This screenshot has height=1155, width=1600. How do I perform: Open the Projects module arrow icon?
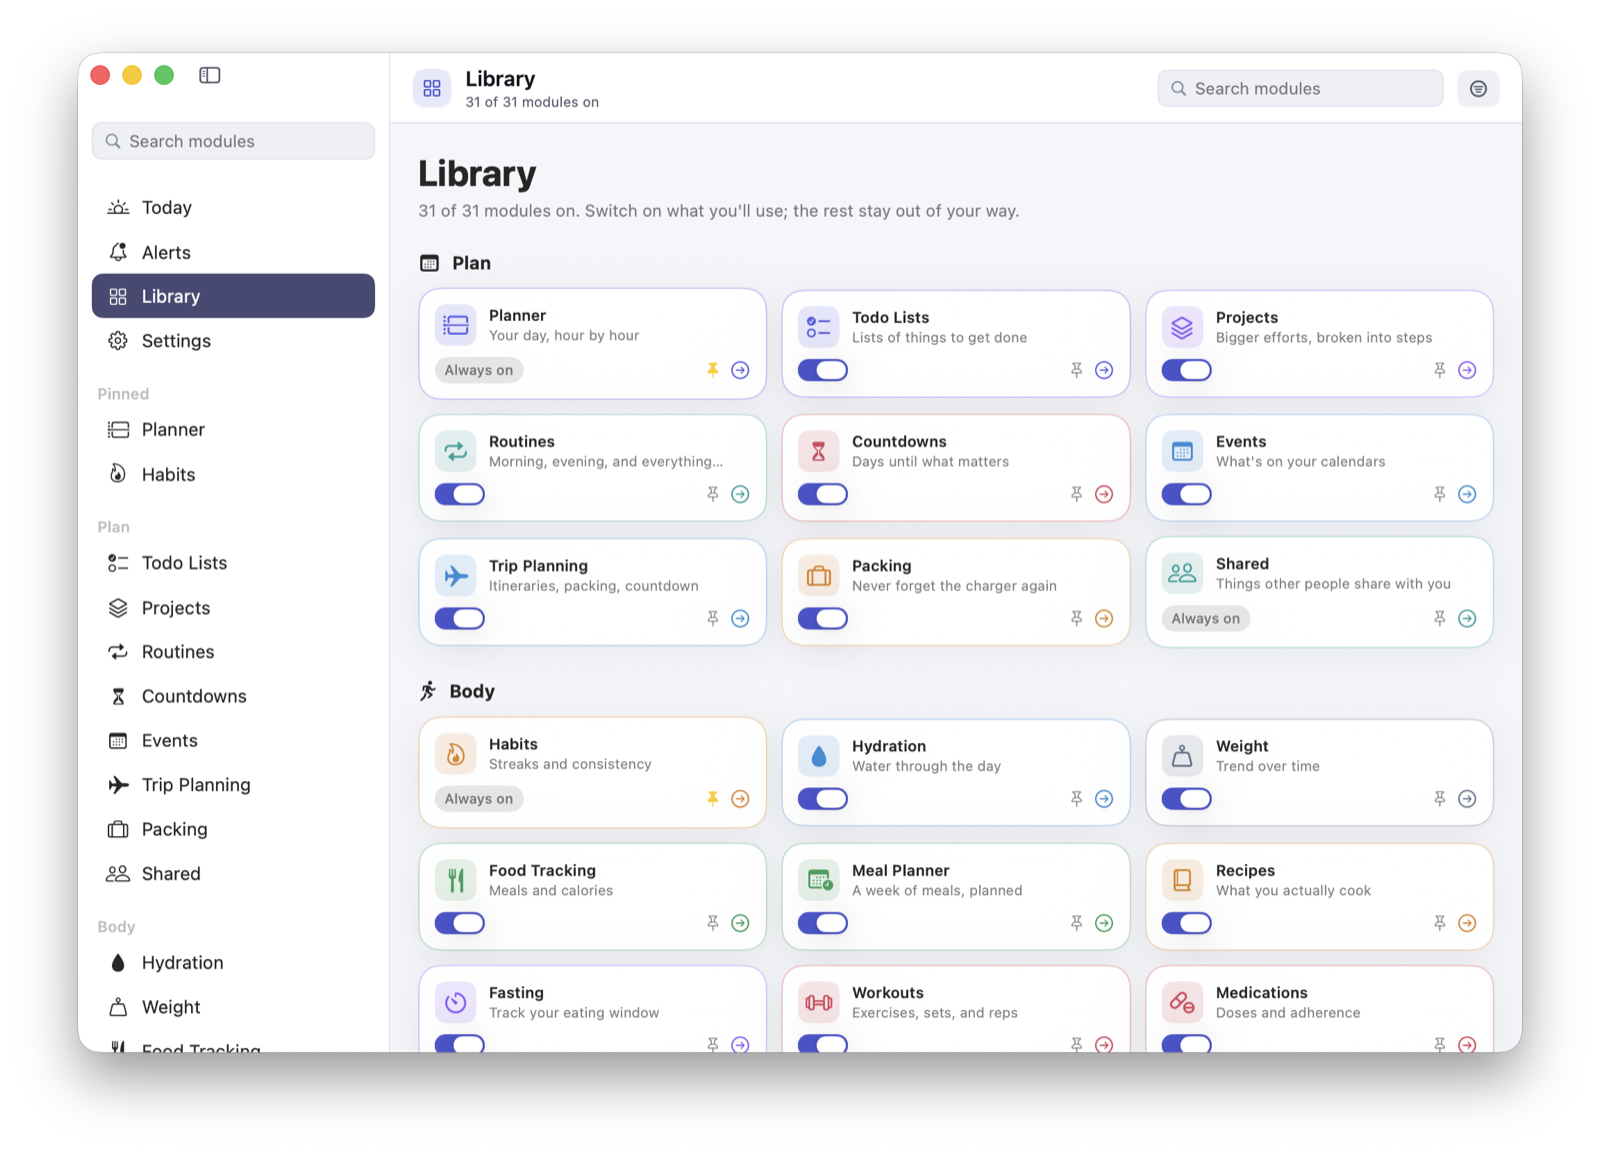click(1467, 370)
